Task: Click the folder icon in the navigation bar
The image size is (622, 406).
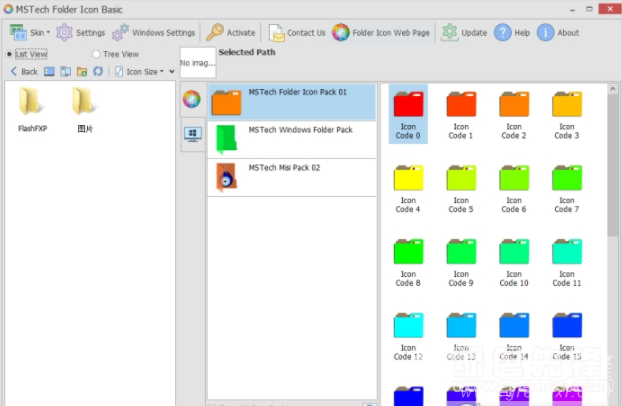Action: (x=82, y=71)
